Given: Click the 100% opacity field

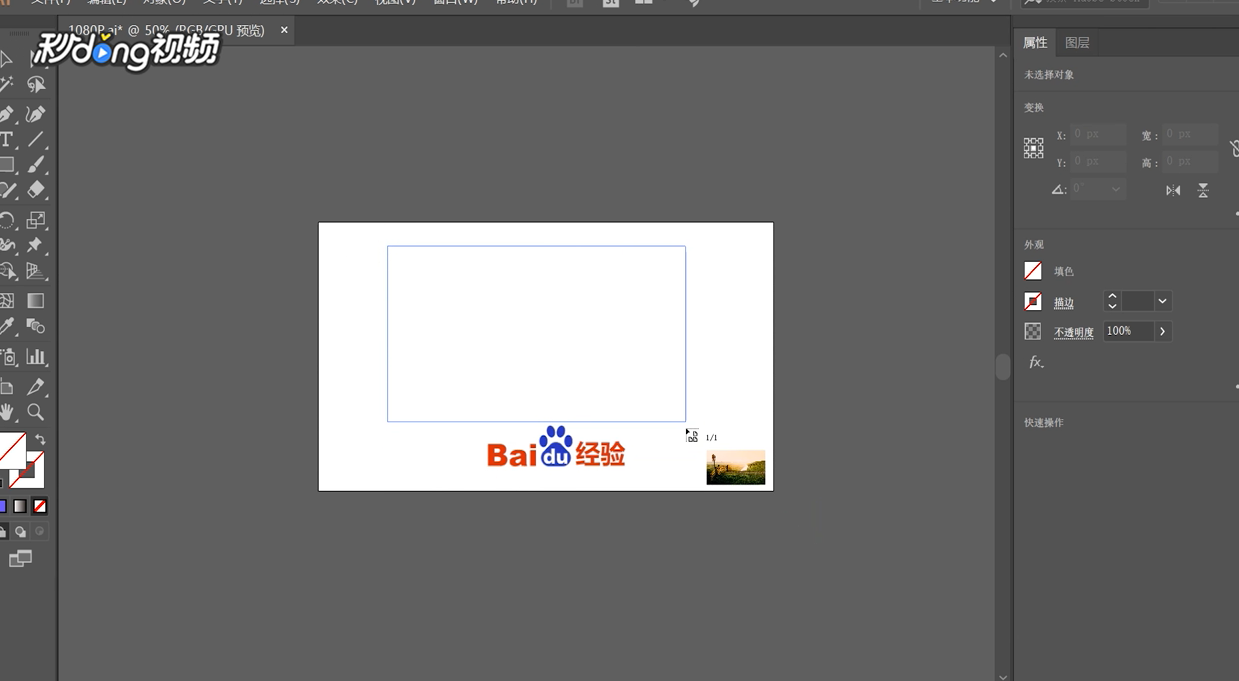Looking at the screenshot, I should click(1128, 331).
